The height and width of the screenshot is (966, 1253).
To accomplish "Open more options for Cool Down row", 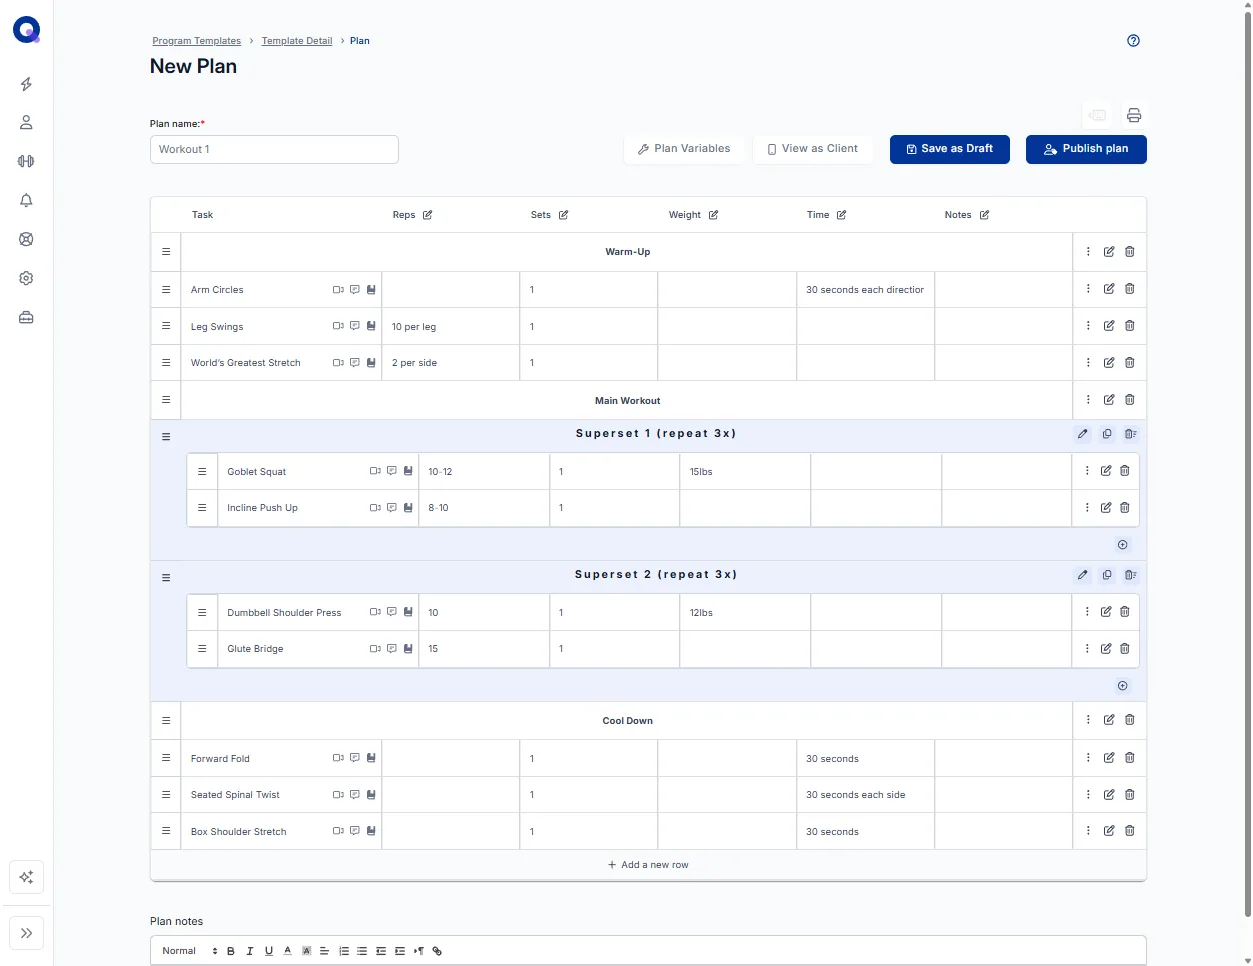I will 1088,720.
